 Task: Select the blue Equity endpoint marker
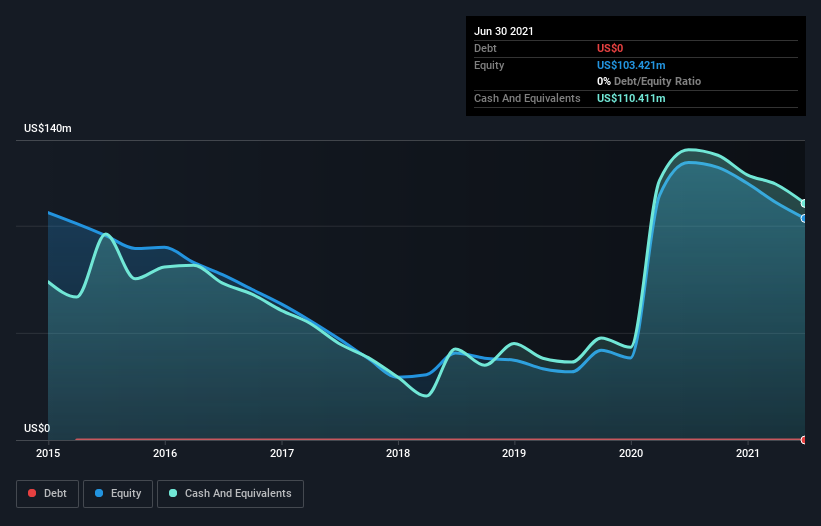click(x=804, y=218)
